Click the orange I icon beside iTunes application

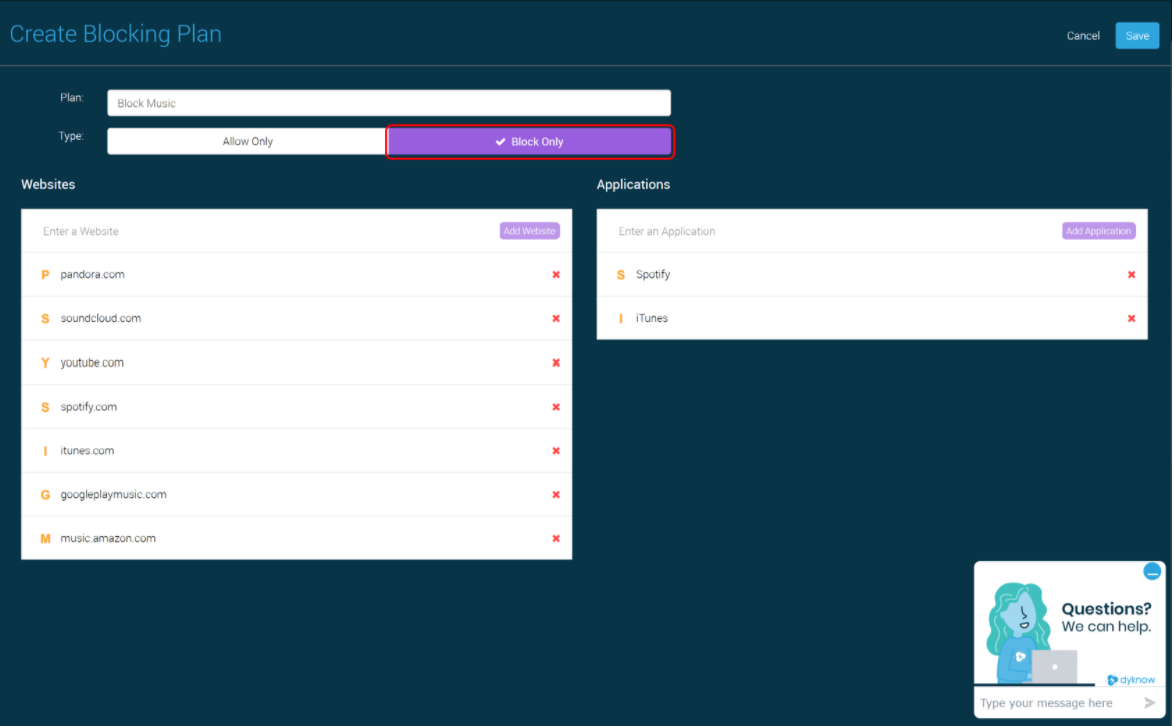(621, 319)
